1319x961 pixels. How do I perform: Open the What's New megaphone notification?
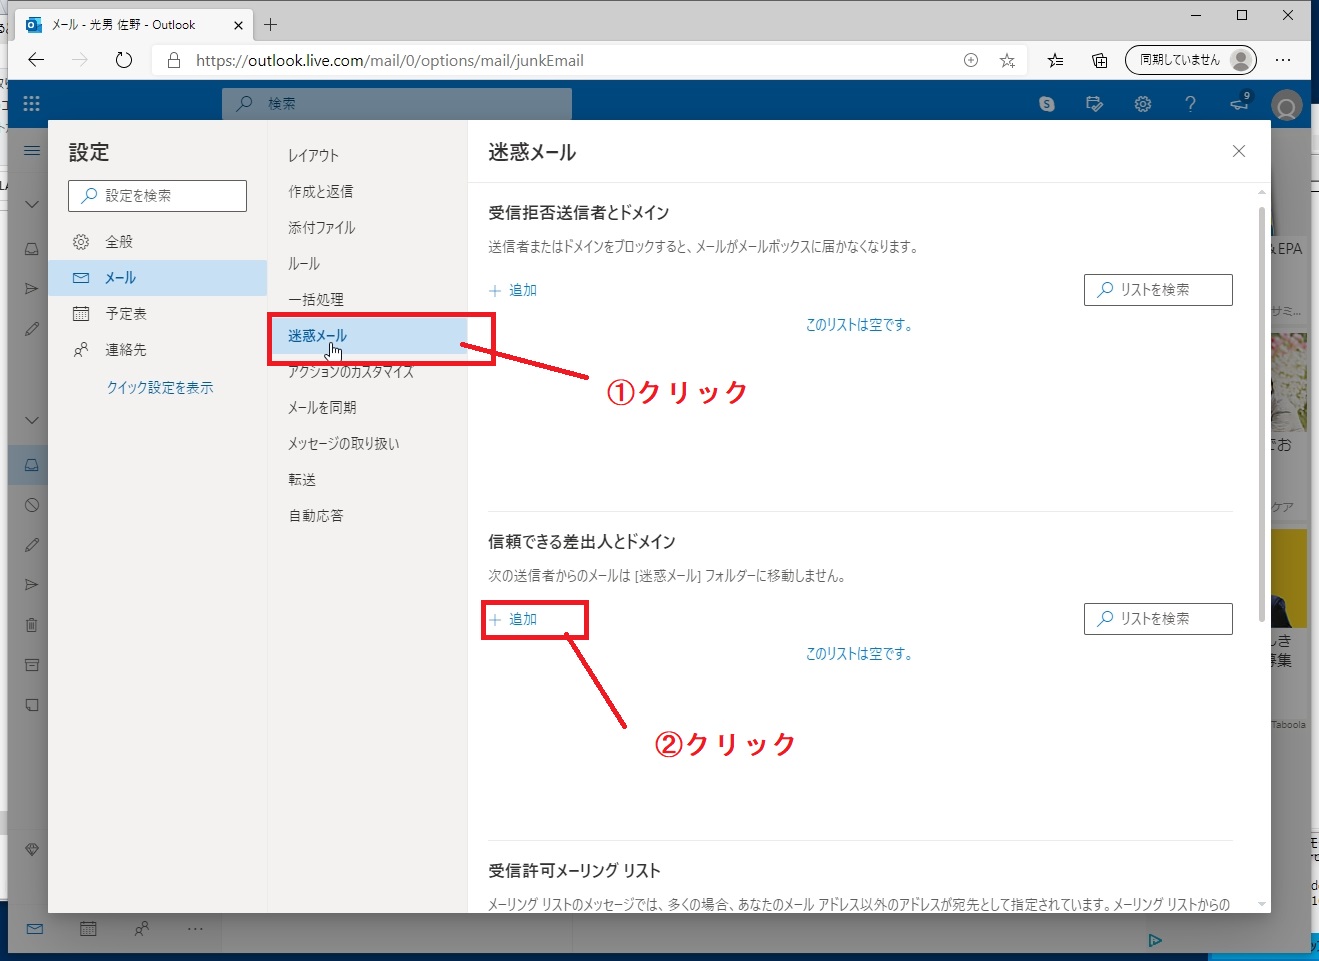click(x=1238, y=103)
